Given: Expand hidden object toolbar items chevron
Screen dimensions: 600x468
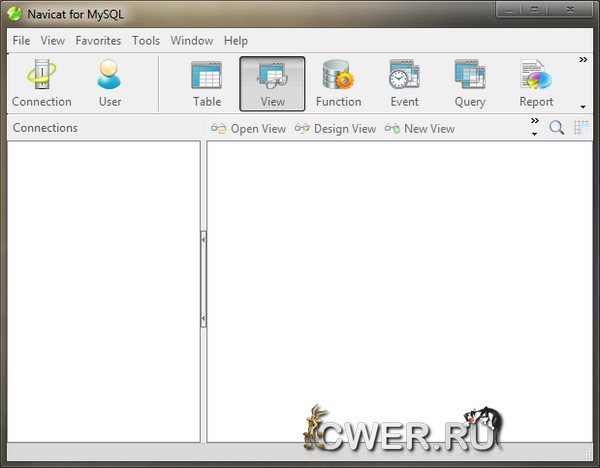Looking at the screenshot, I should [535, 121].
